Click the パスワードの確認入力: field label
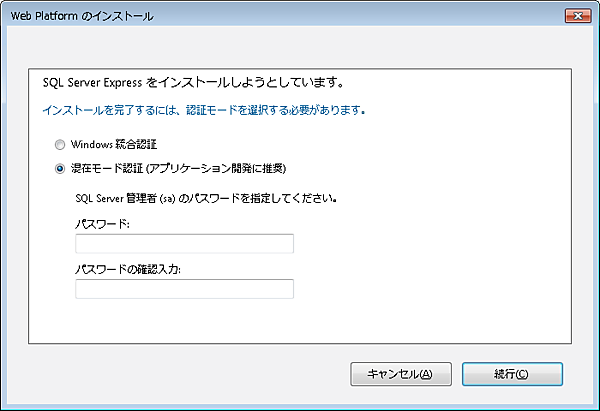This screenshot has width=600, height=411. pos(124,269)
